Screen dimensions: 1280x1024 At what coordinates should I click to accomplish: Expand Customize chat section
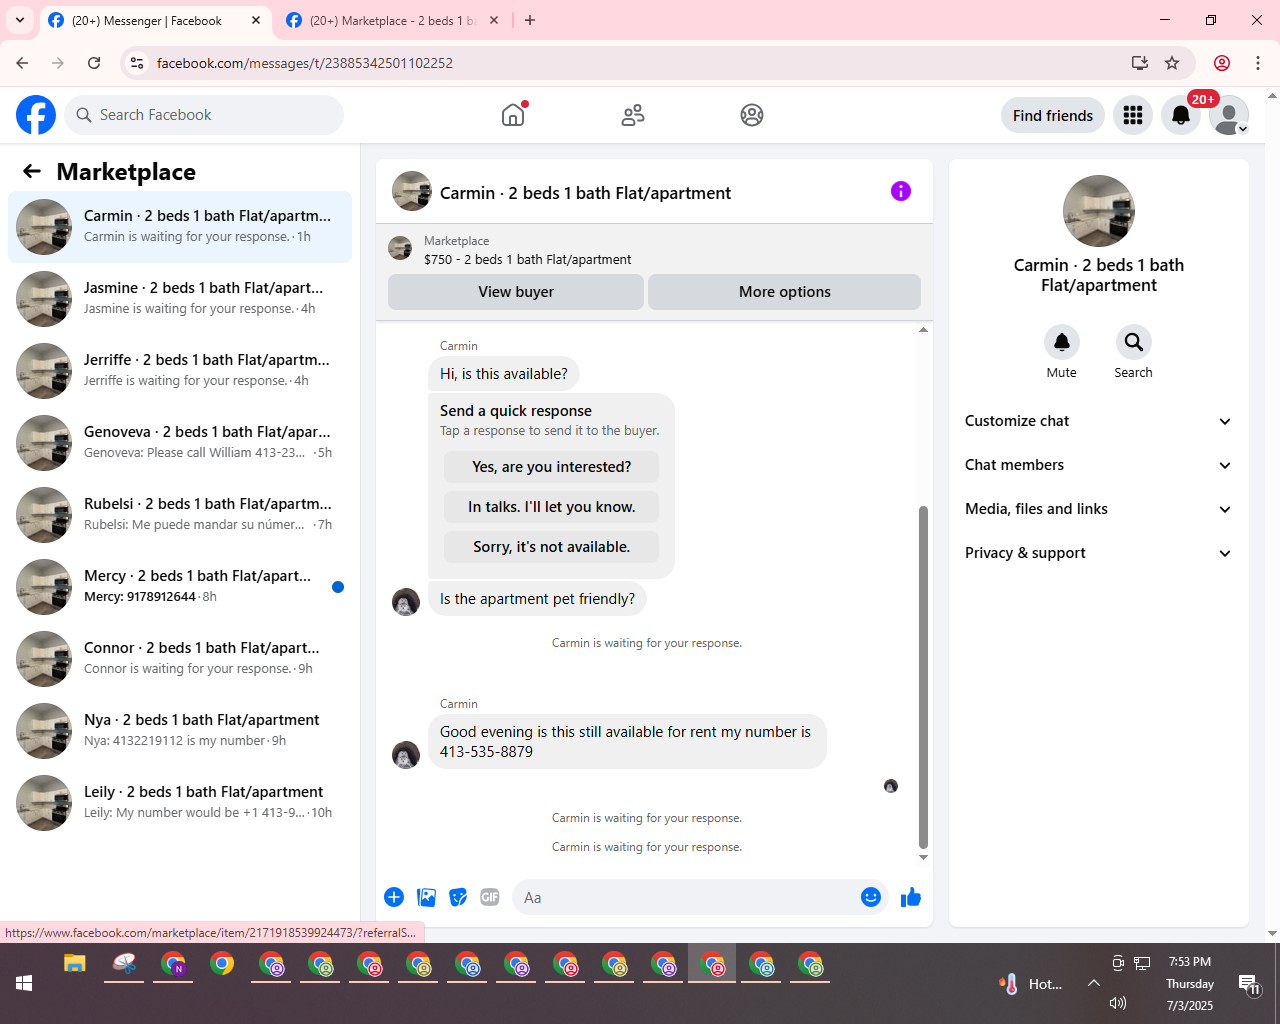(1098, 421)
